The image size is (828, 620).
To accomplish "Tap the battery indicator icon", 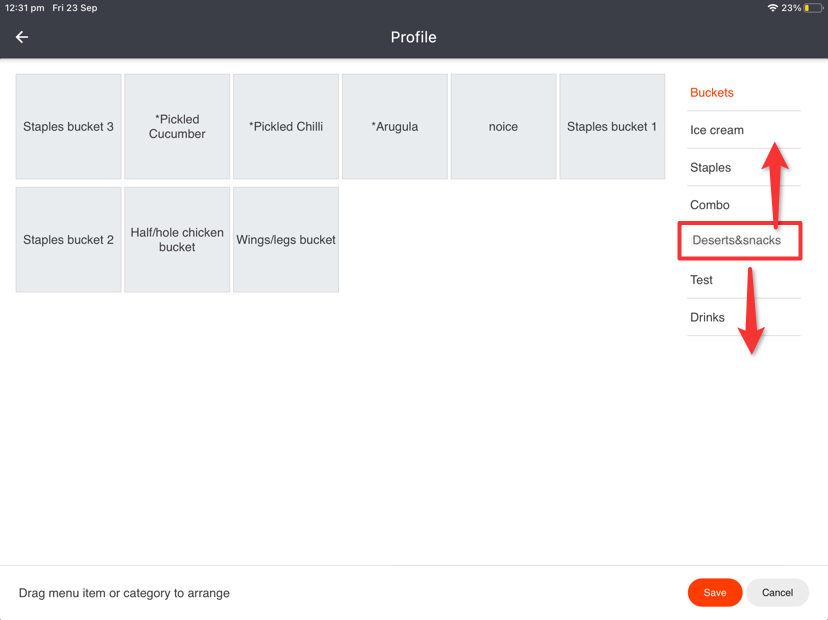I will (x=813, y=8).
